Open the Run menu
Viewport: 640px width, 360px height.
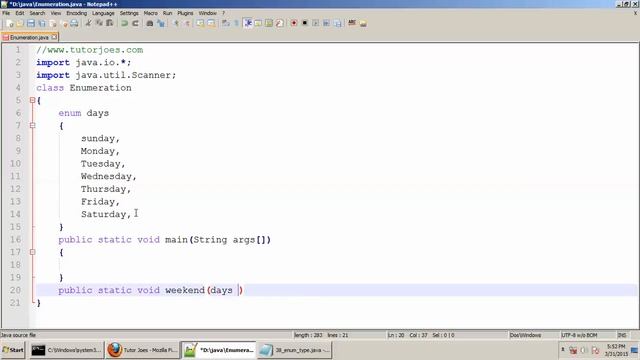tap(167, 13)
